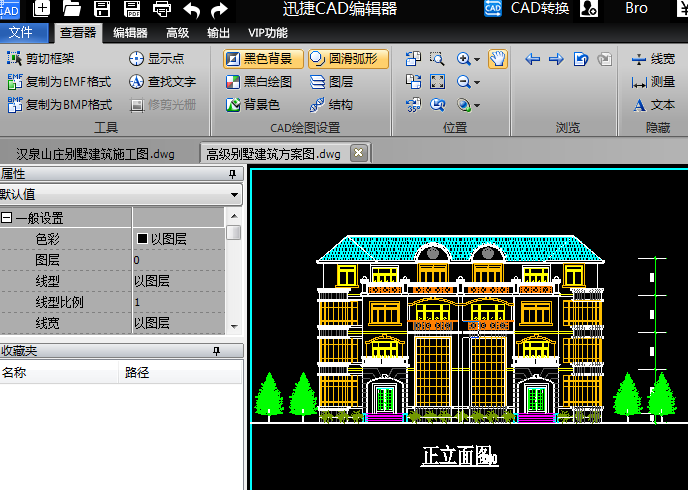Image resolution: width=688 pixels, height=490 pixels.
Task: Click the undo arrow icon
Action: pos(191,10)
